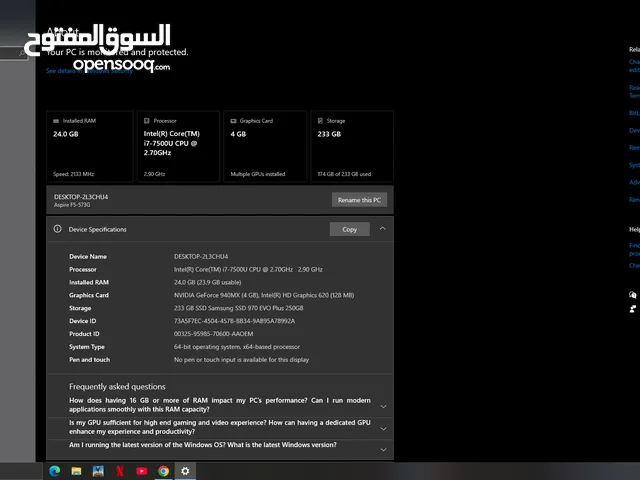
Task: Select the 24.0 GB value on RAM card
Action: point(66,134)
